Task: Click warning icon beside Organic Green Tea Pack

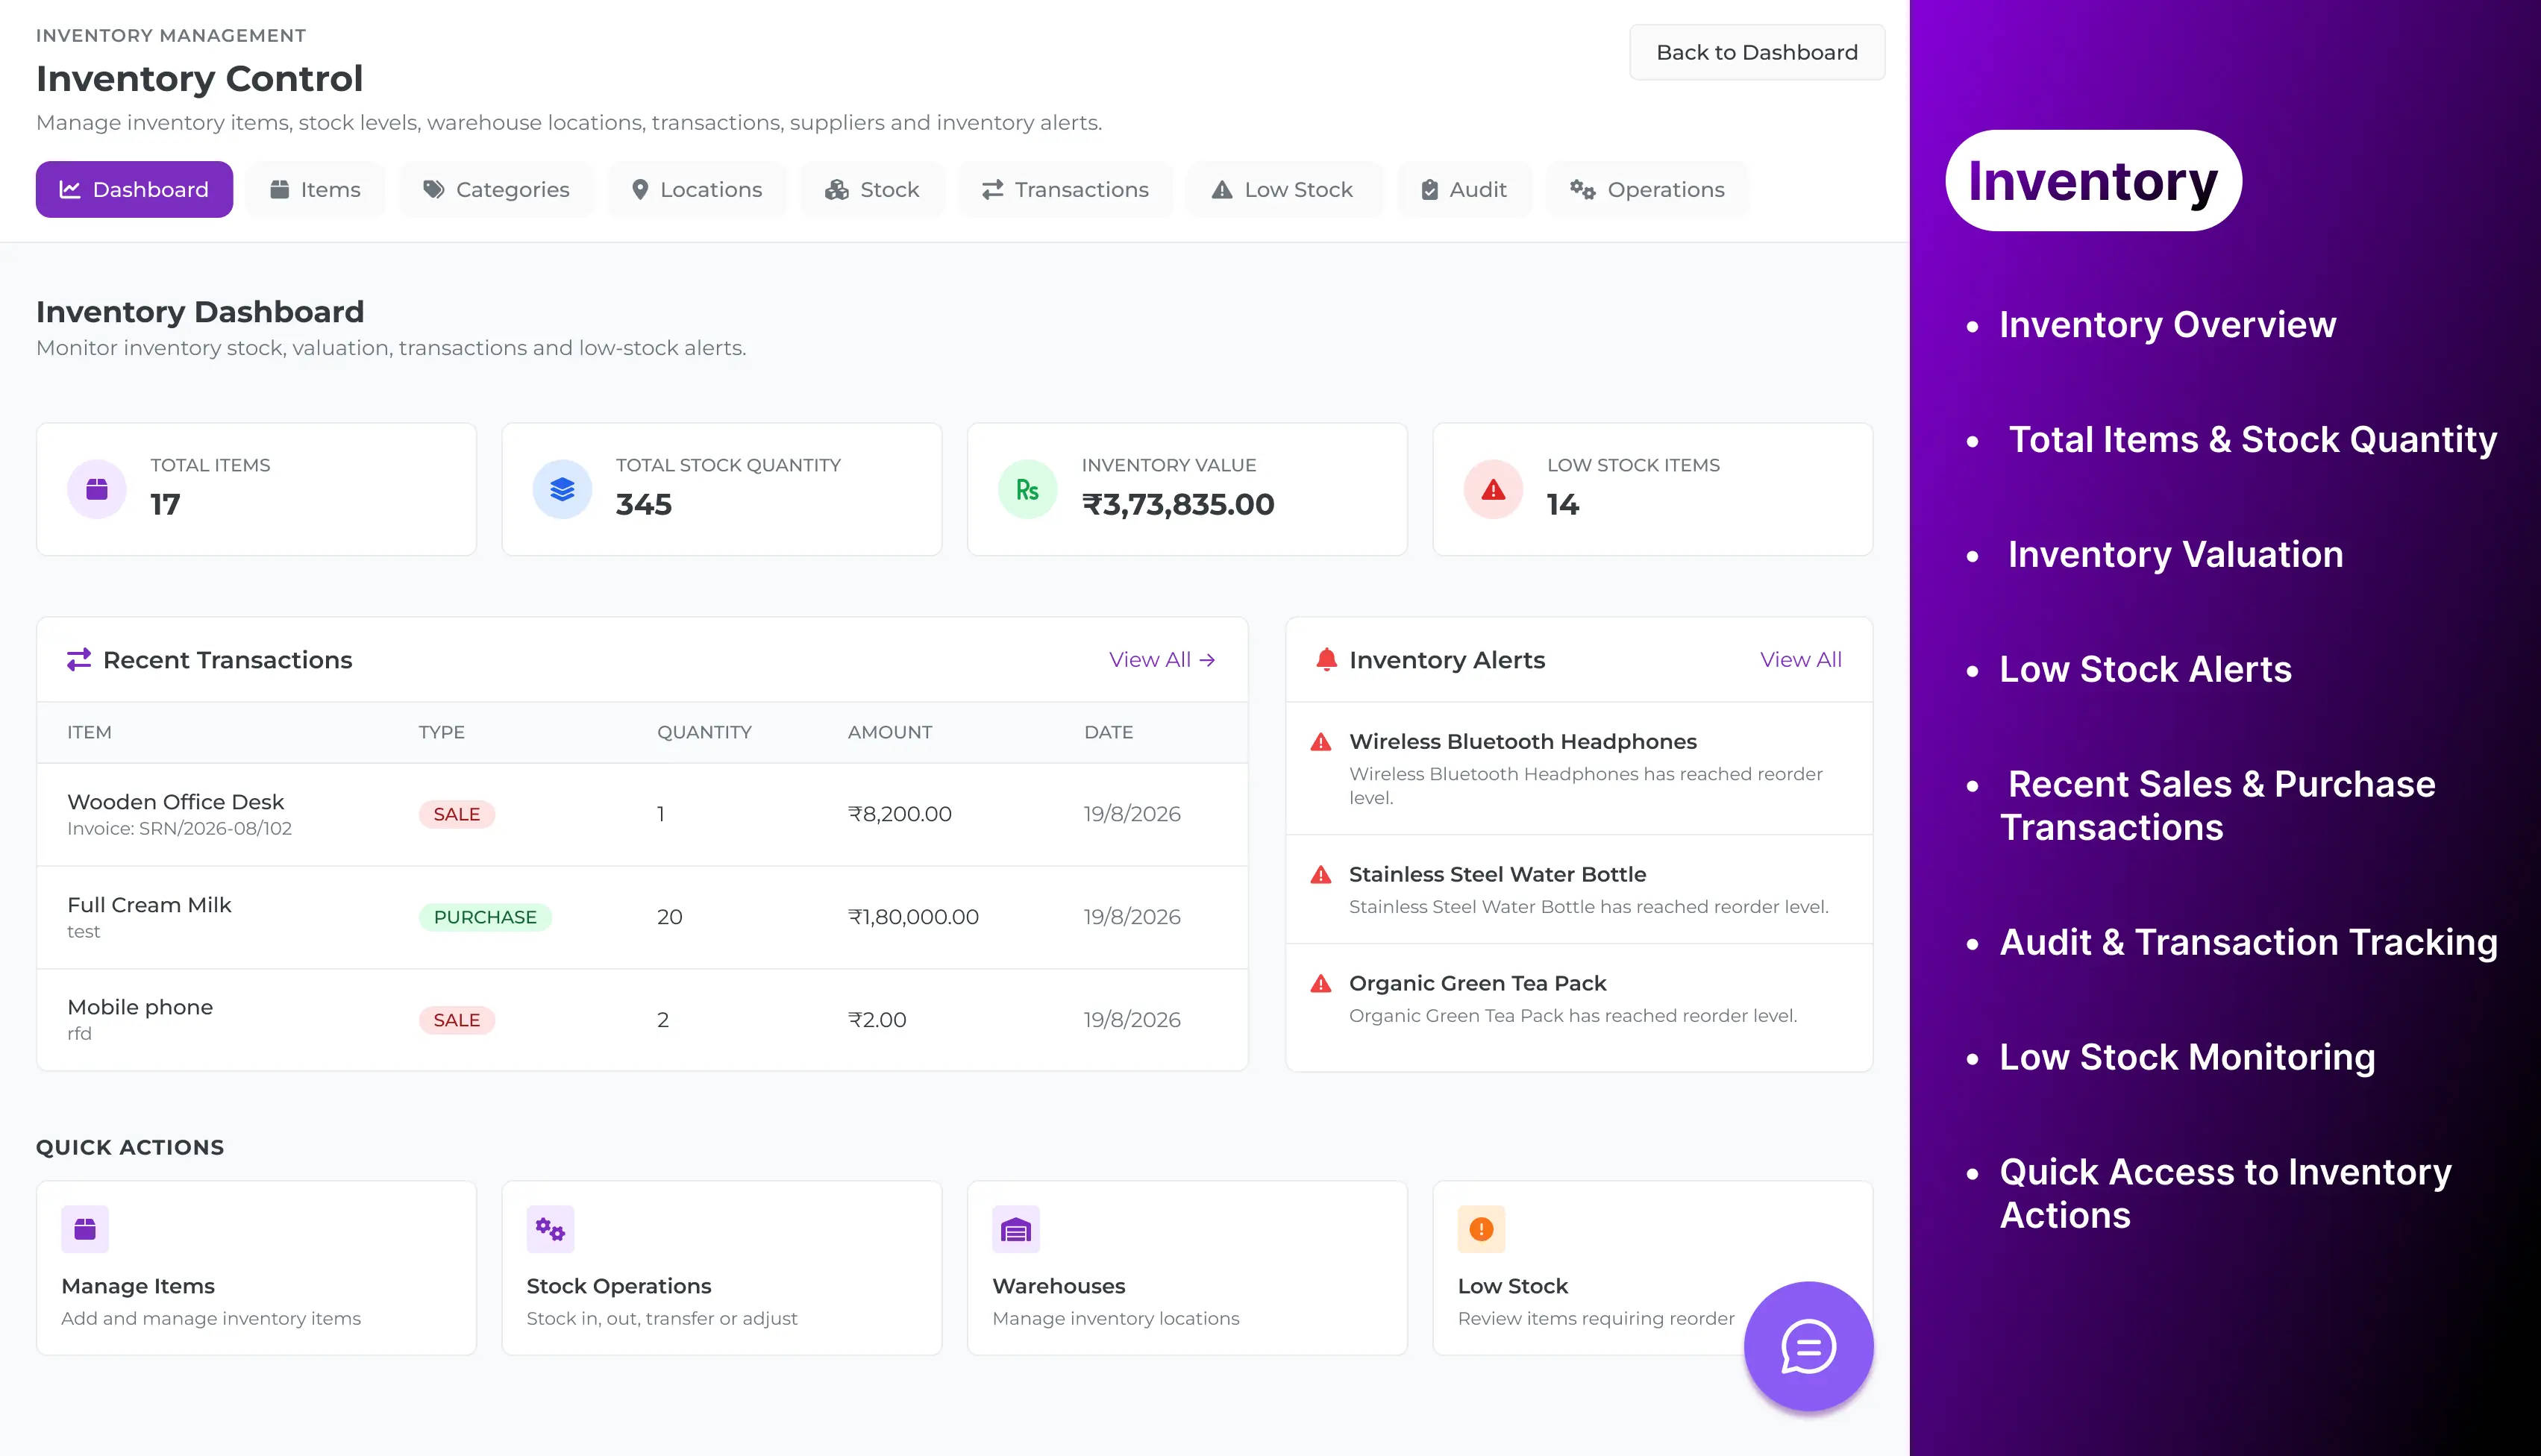Action: pyautogui.click(x=1321, y=984)
